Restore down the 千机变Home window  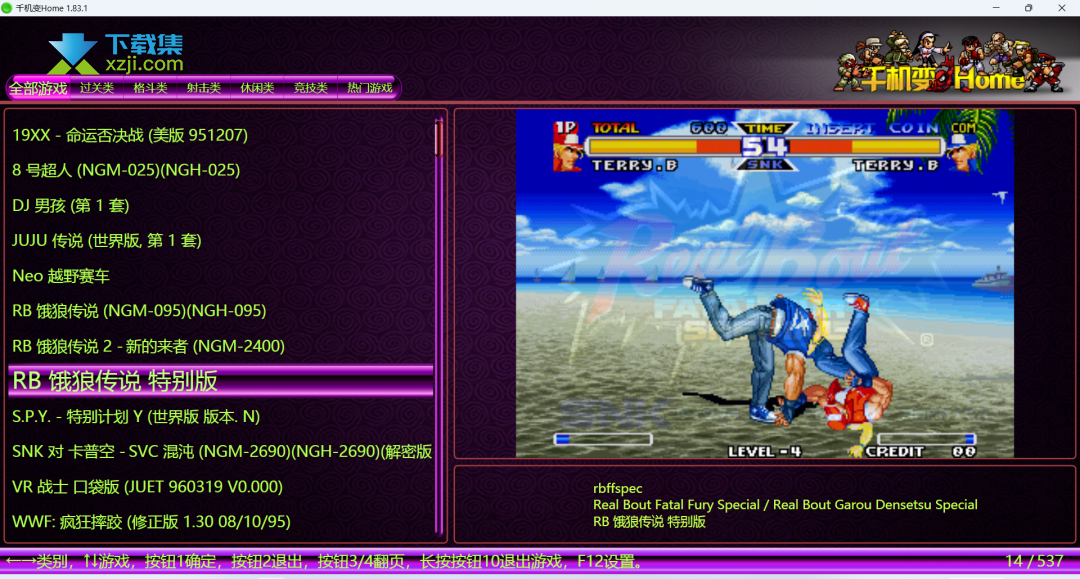(x=1028, y=8)
